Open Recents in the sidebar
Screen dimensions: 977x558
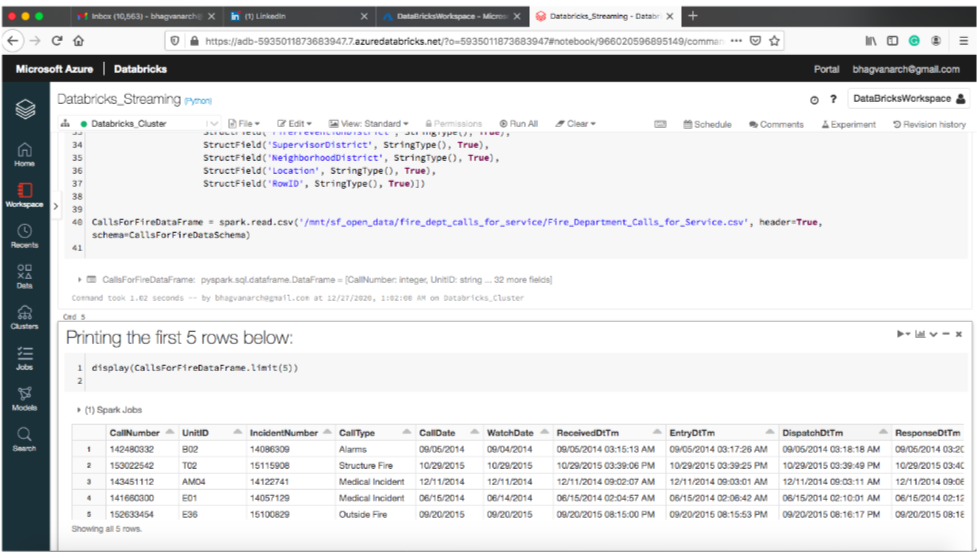tap(24, 236)
